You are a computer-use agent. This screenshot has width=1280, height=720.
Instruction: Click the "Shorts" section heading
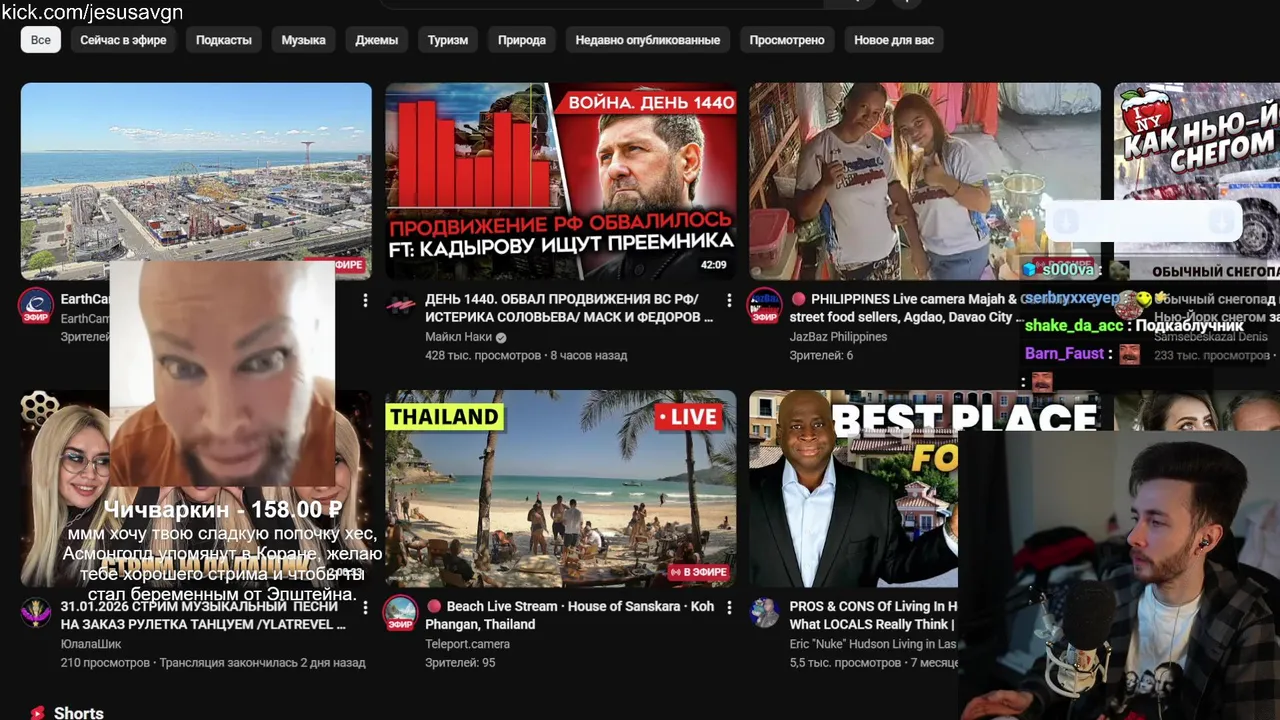coord(79,713)
